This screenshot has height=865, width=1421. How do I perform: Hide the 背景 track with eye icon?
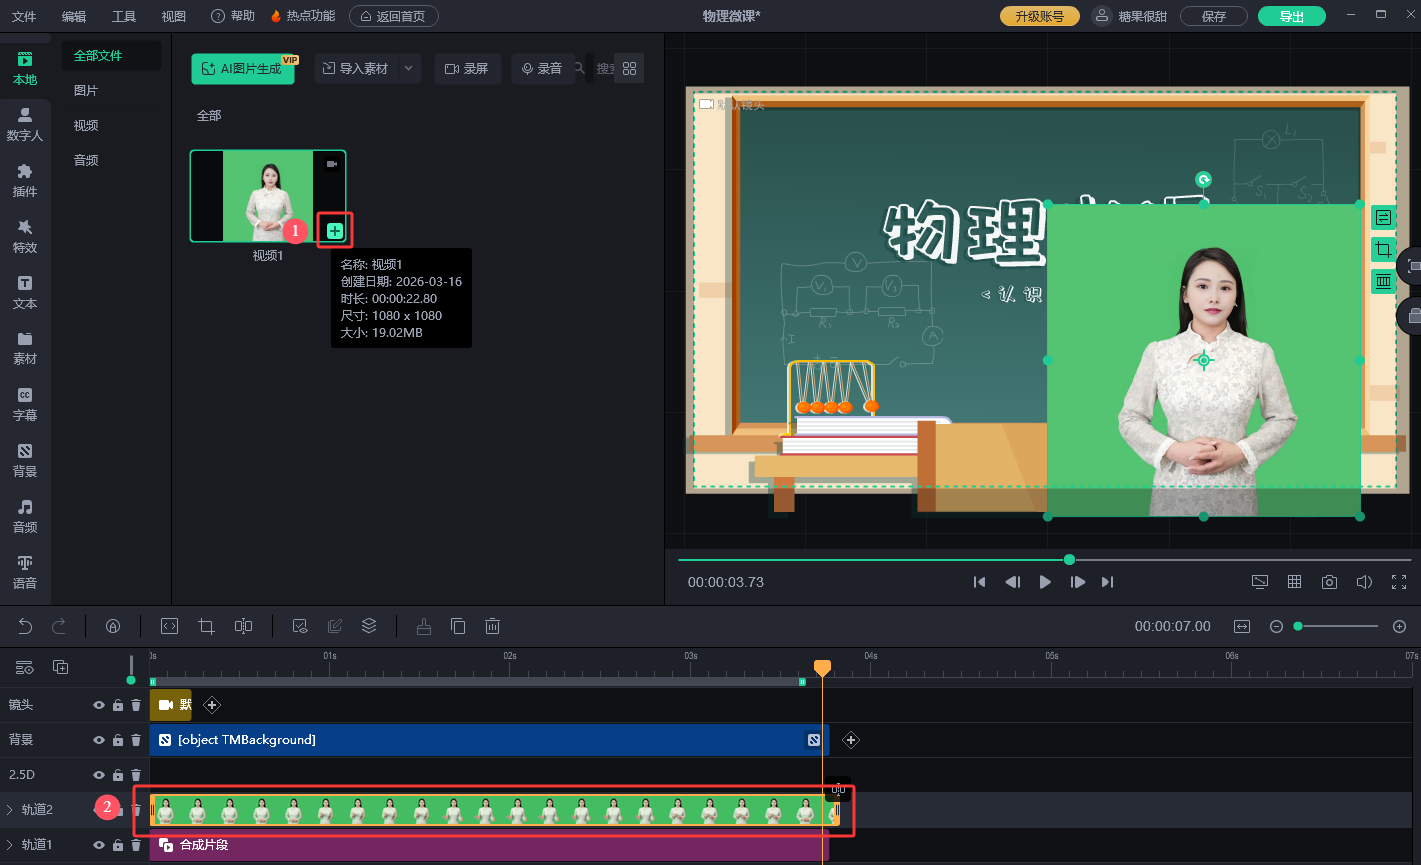point(99,740)
